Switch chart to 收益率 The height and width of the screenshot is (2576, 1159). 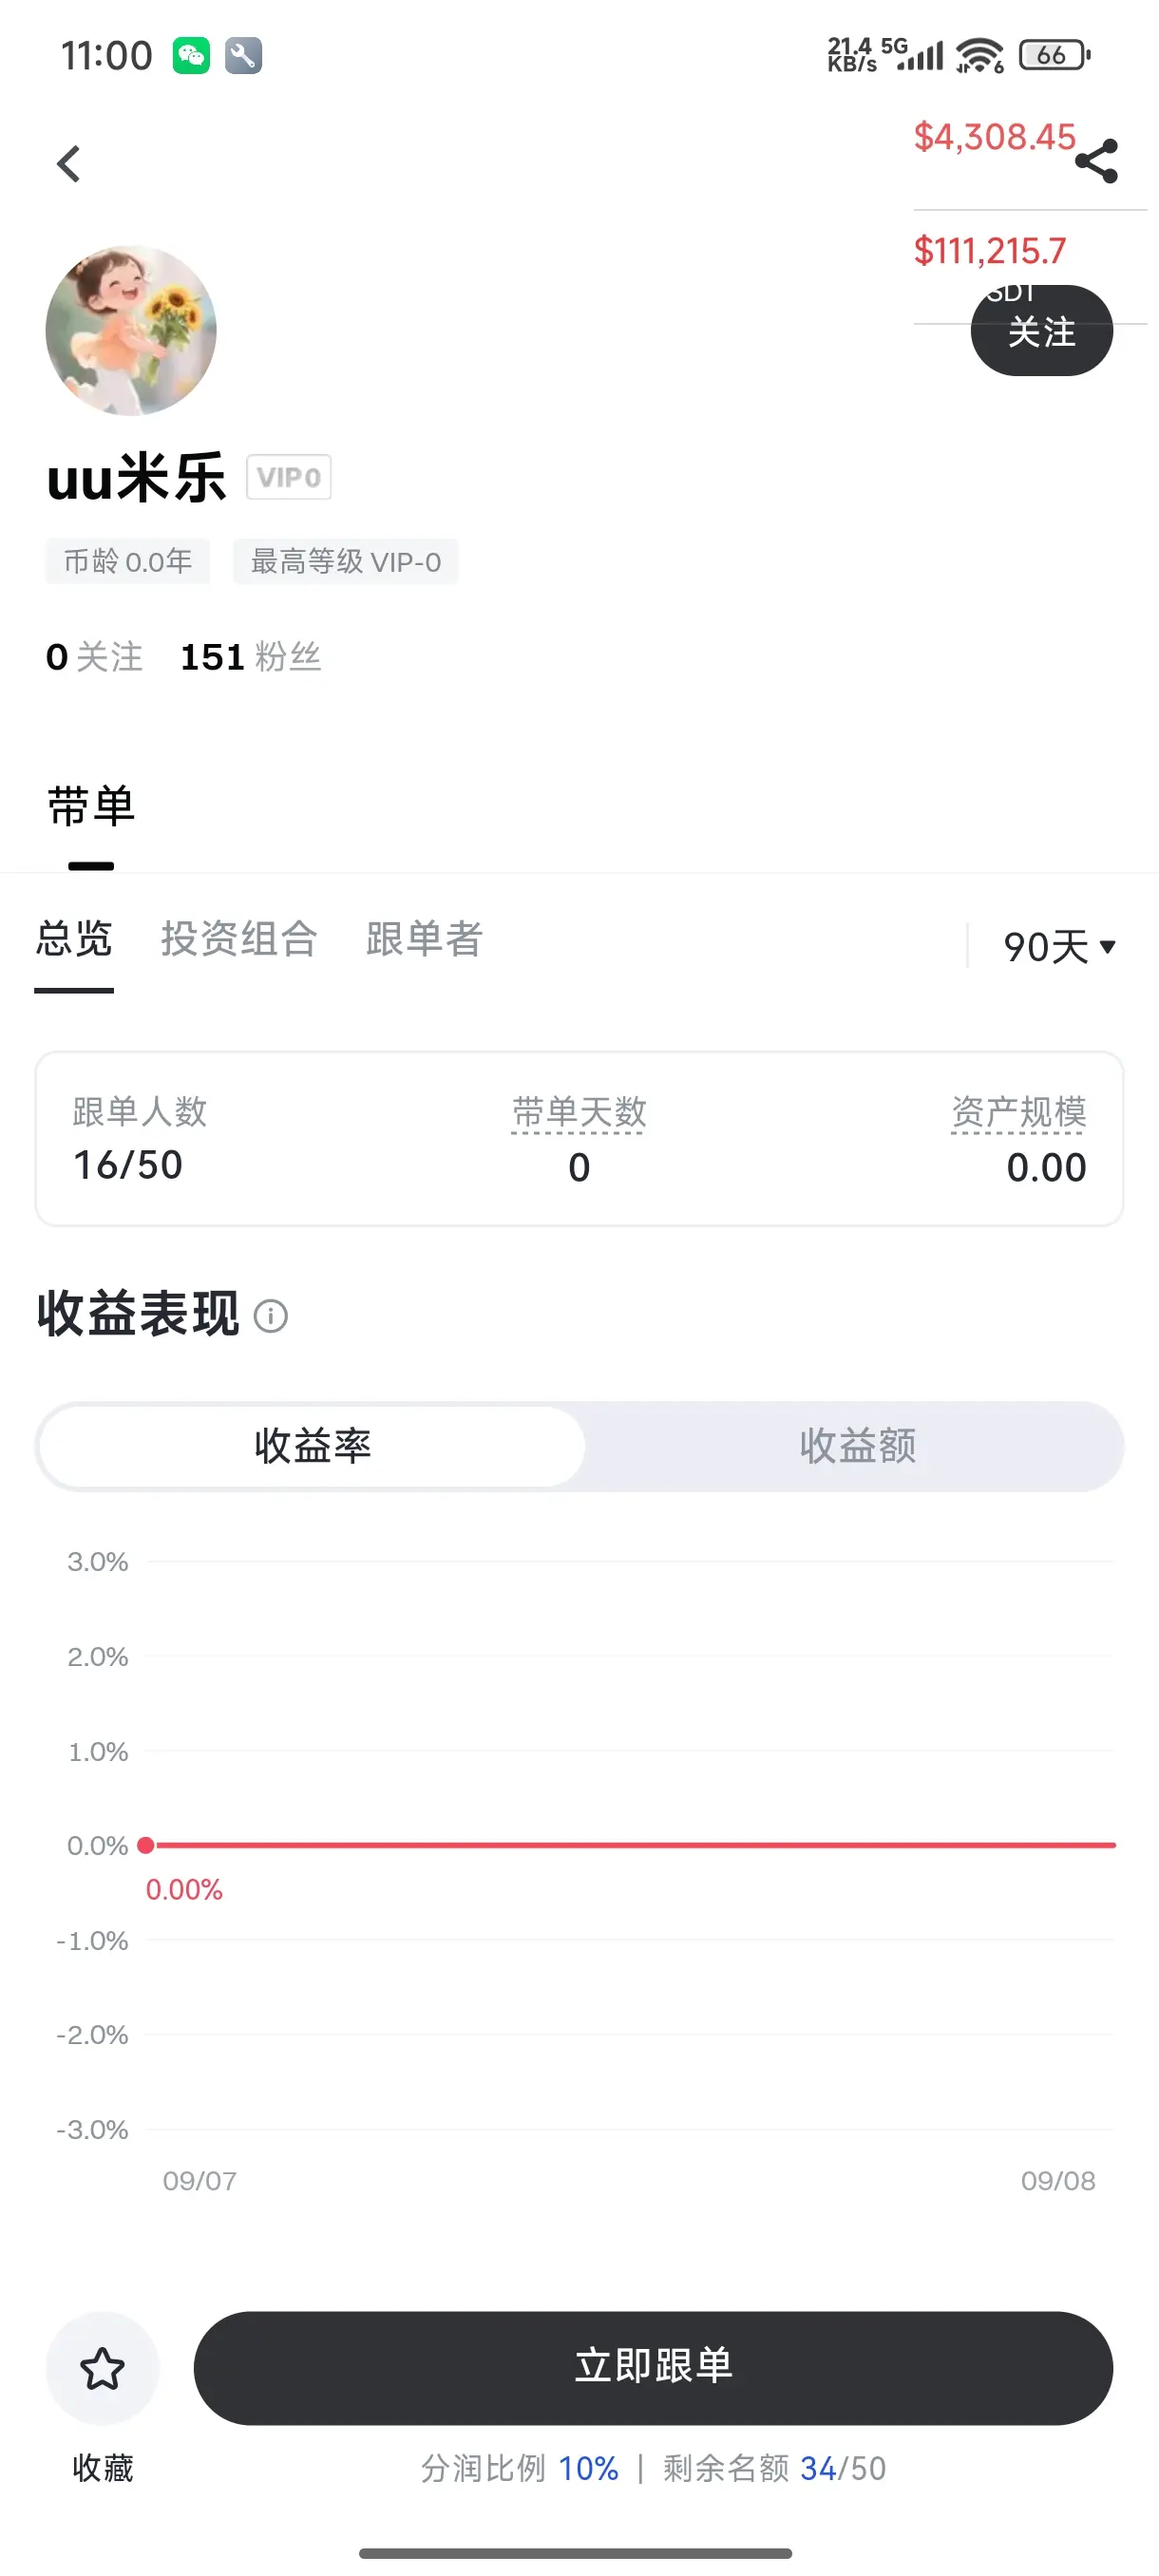pos(312,1446)
